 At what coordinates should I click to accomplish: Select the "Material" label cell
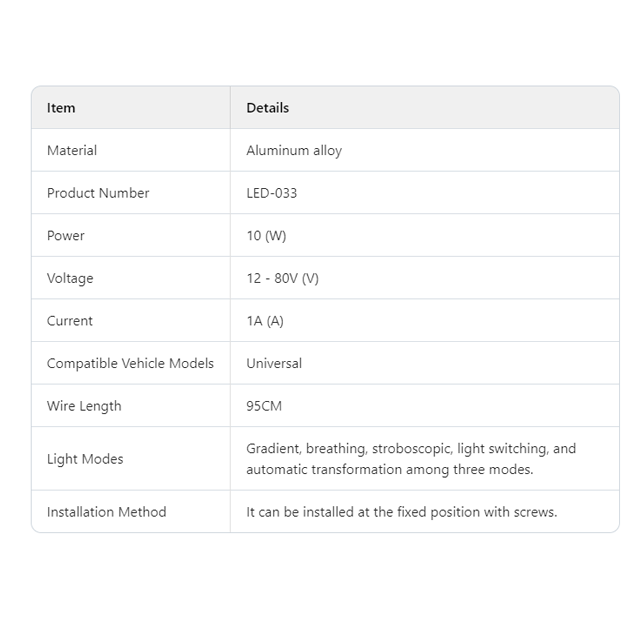pos(72,151)
